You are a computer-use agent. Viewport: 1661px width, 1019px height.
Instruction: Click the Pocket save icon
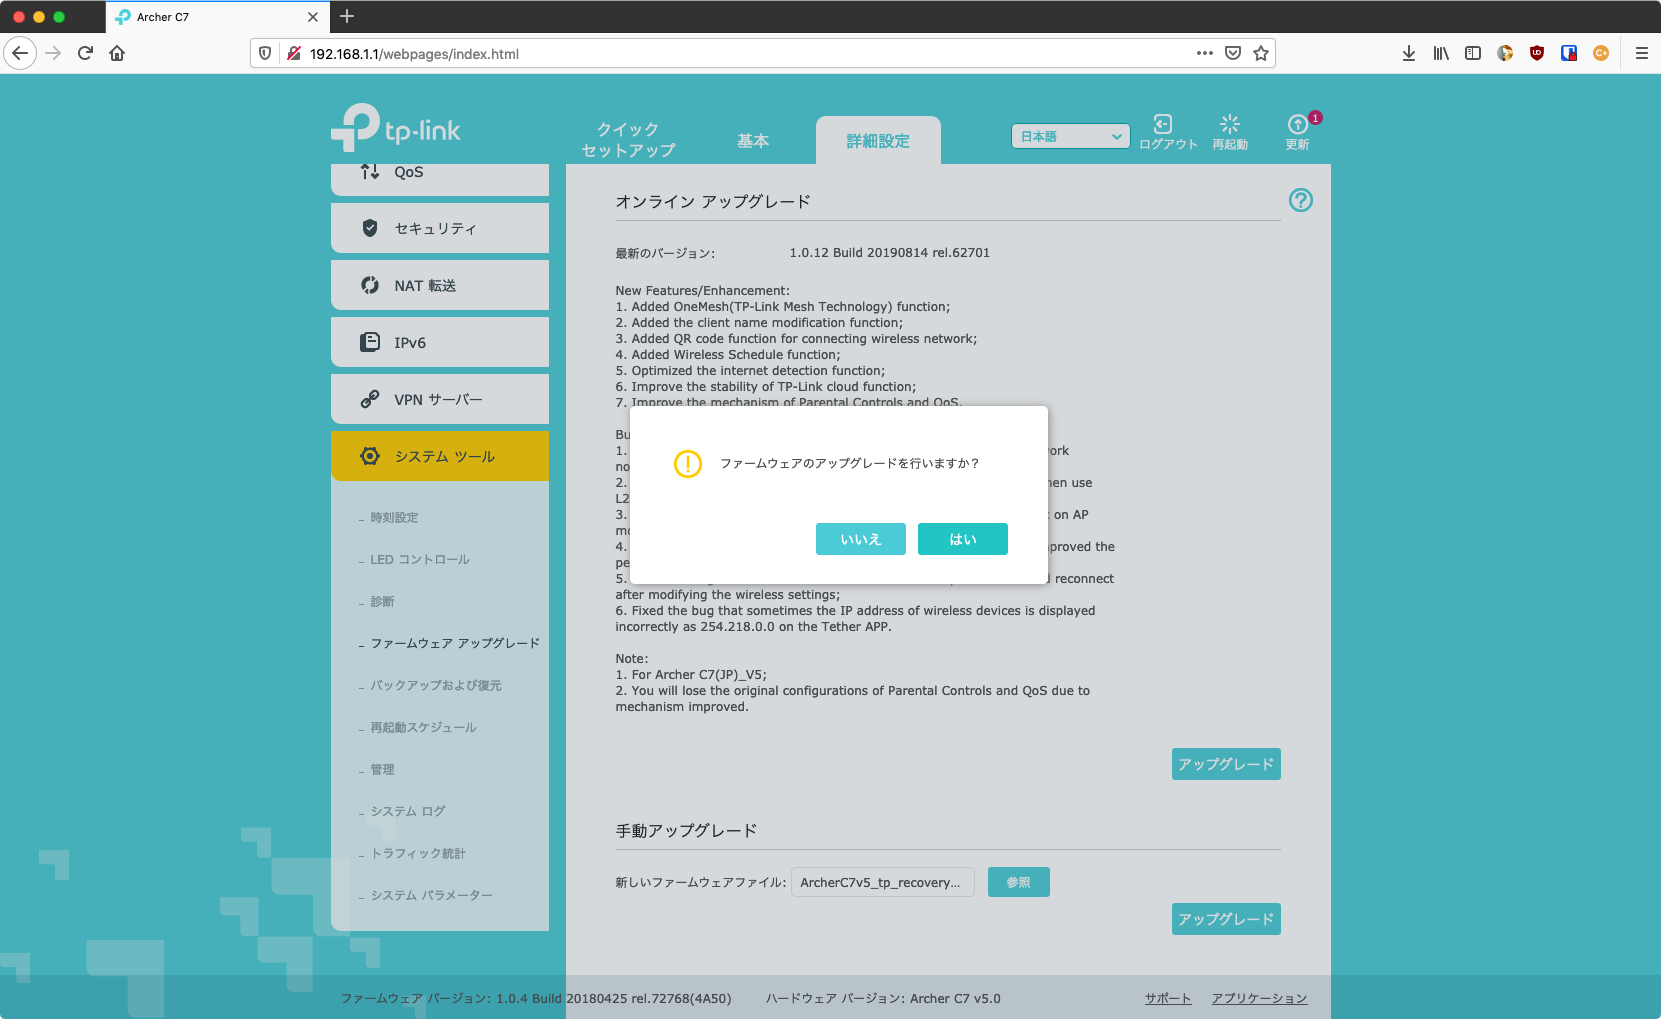(1233, 53)
